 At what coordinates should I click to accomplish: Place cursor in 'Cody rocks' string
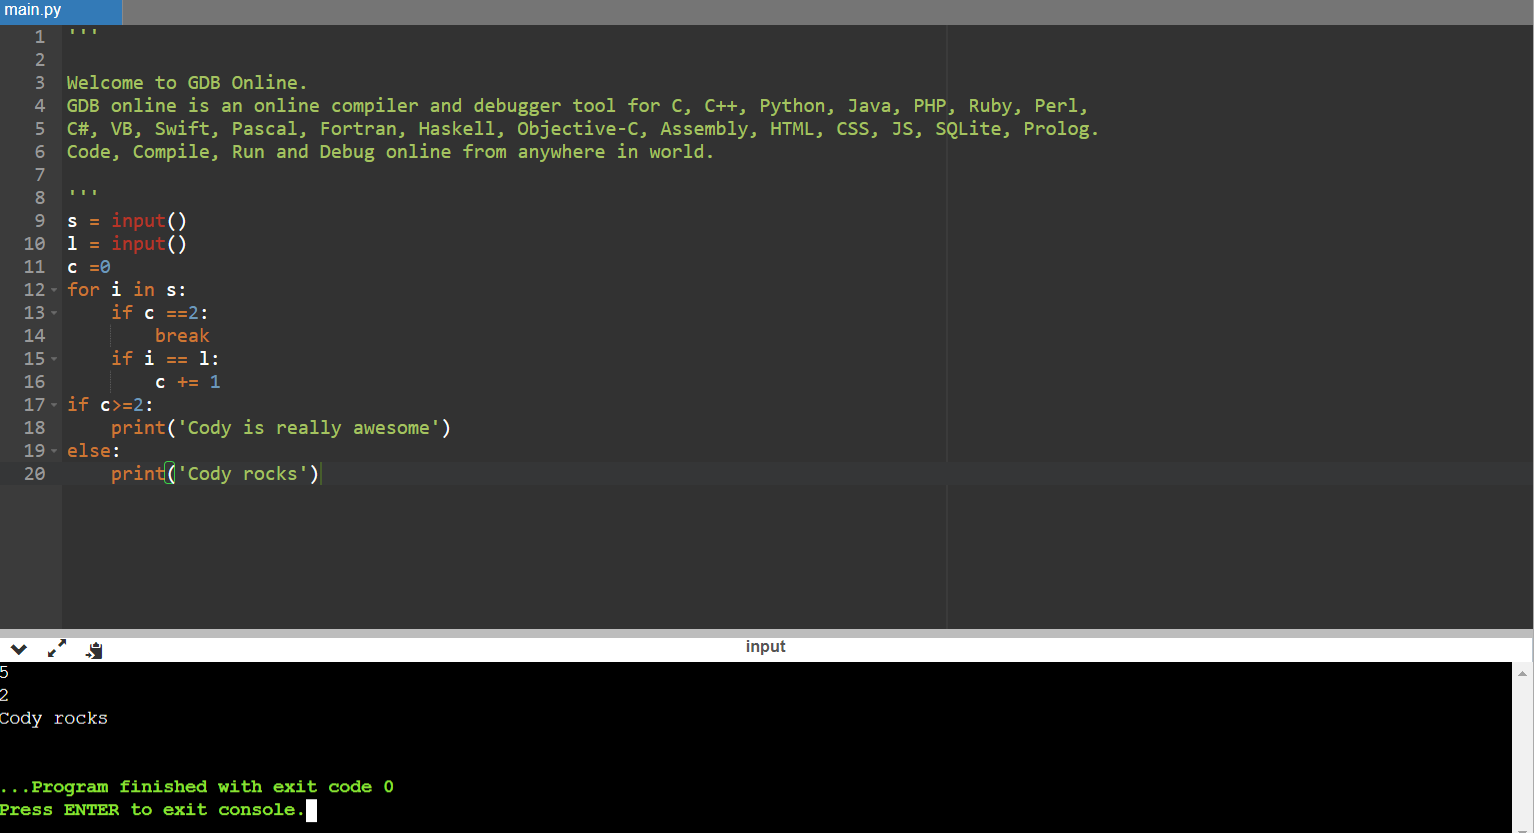[243, 474]
